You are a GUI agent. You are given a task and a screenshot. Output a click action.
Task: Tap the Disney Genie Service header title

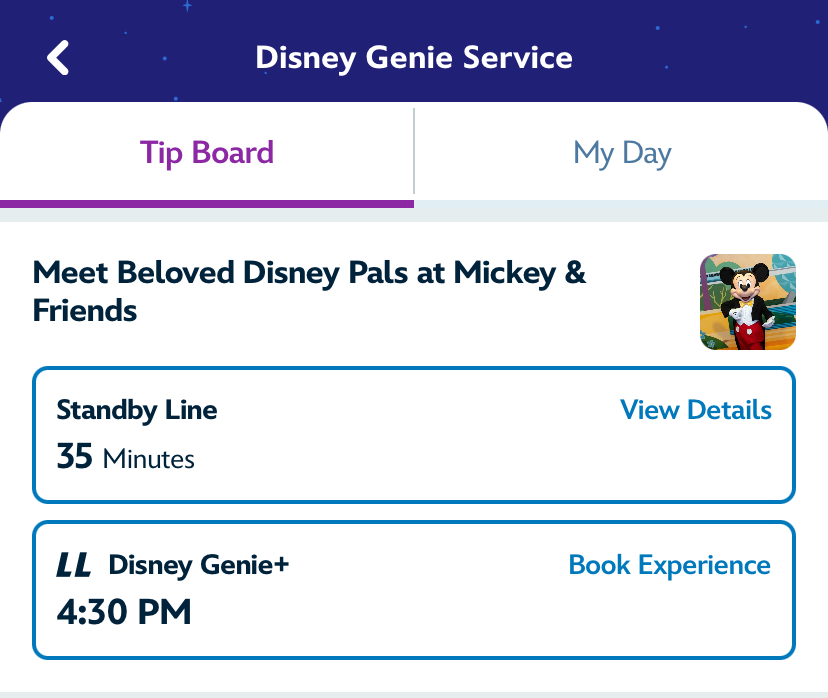(x=414, y=57)
